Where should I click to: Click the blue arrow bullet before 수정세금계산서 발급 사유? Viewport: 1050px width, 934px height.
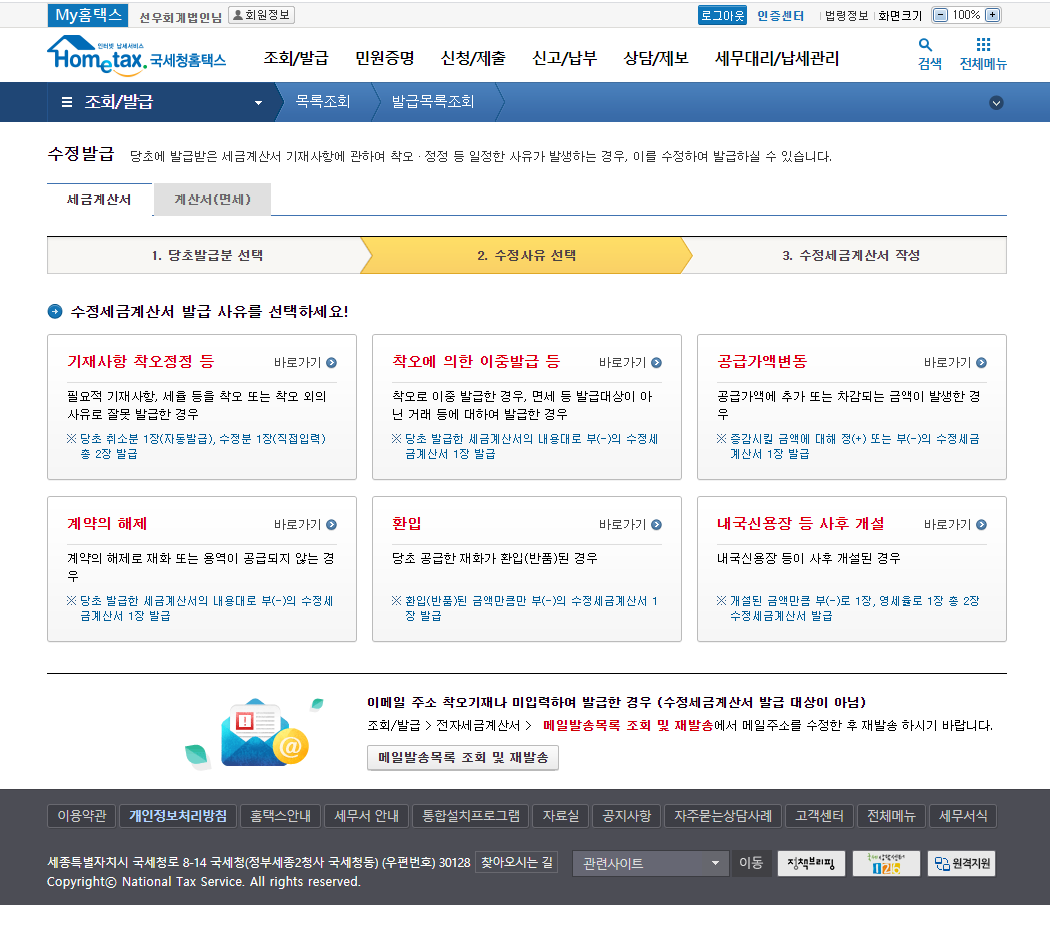[x=55, y=311]
